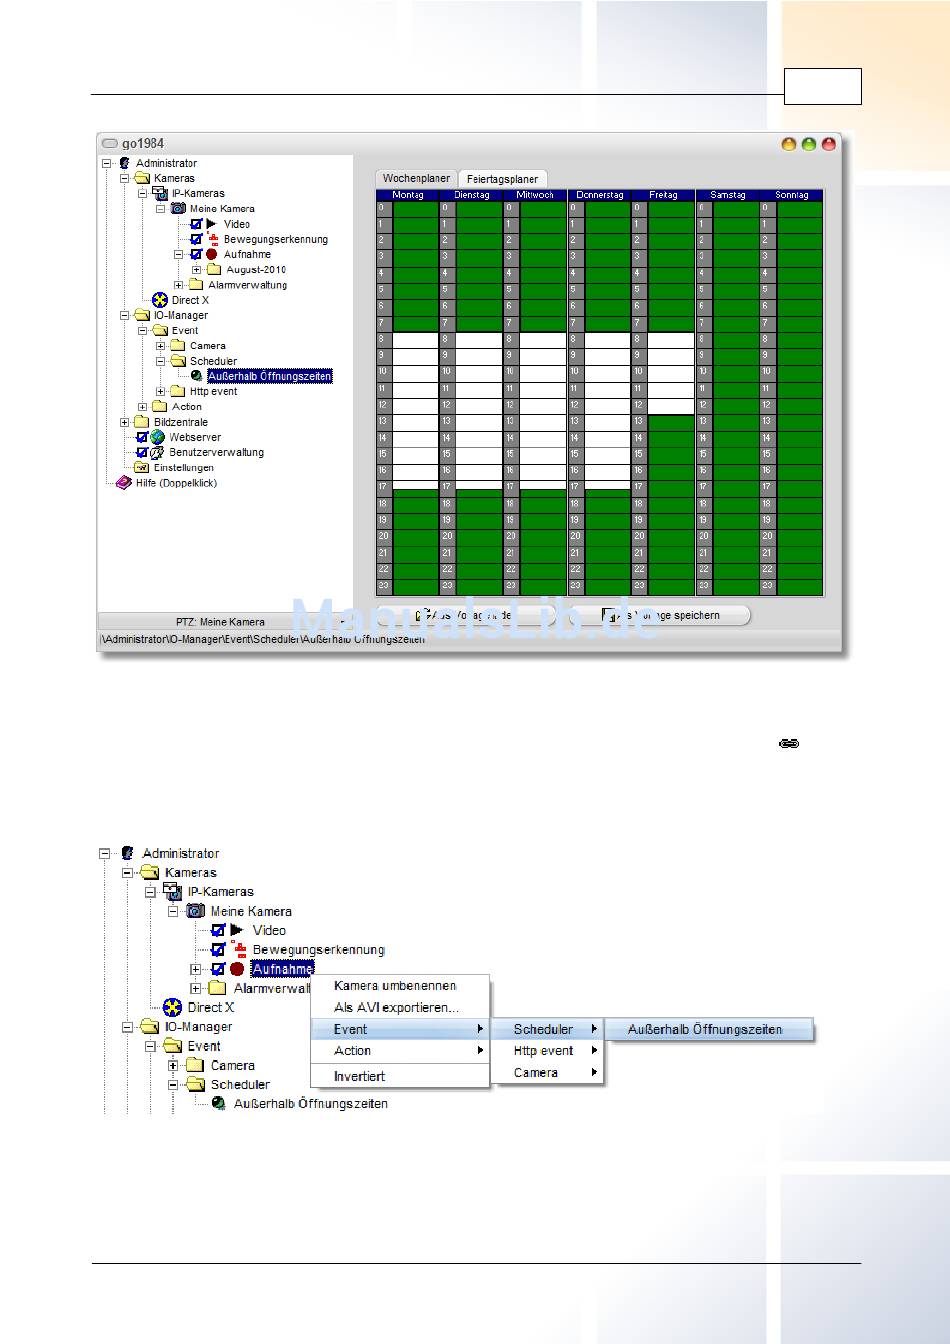Click the Http event folder icon in go1984 window

[178, 391]
